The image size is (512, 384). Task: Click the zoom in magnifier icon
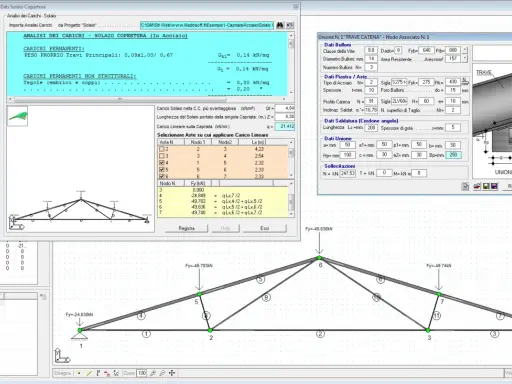click(x=153, y=373)
